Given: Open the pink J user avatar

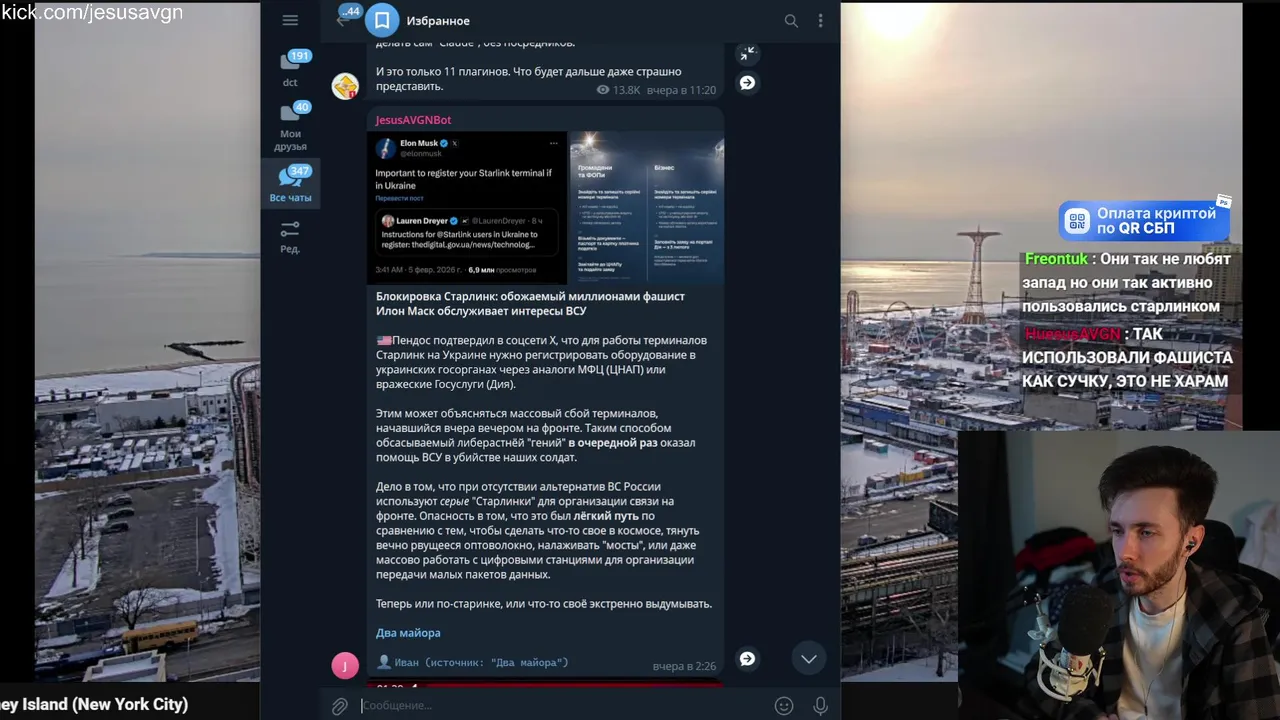Looking at the screenshot, I should [345, 665].
